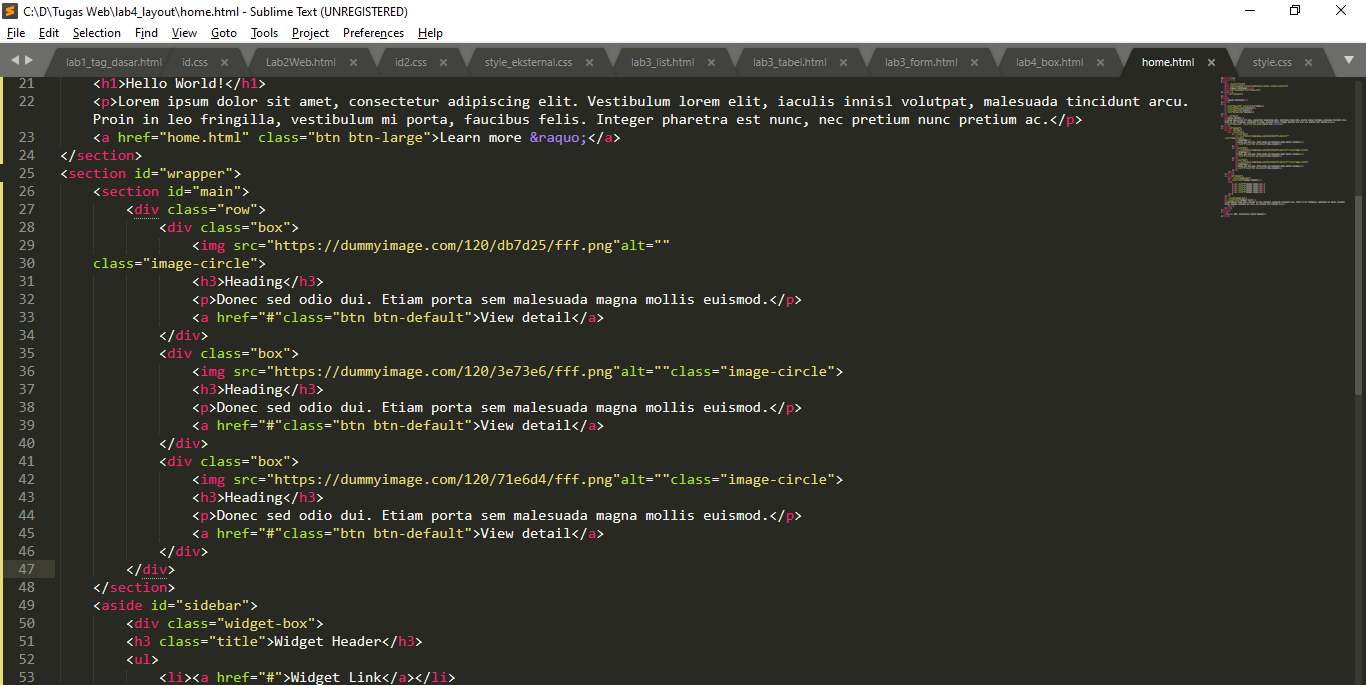Viewport: 1366px width, 685px height.
Task: Close the home.html tab
Action: click(x=1211, y=61)
